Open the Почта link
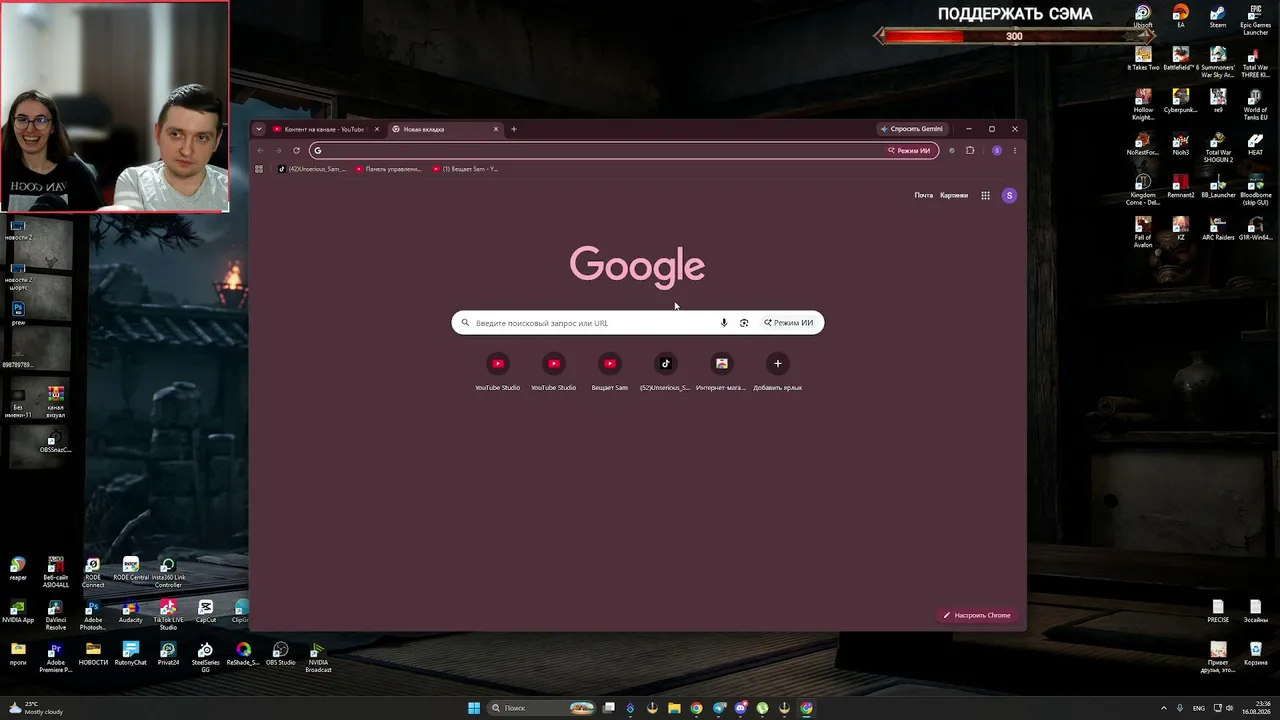This screenshot has width=1280, height=720. tap(923, 196)
